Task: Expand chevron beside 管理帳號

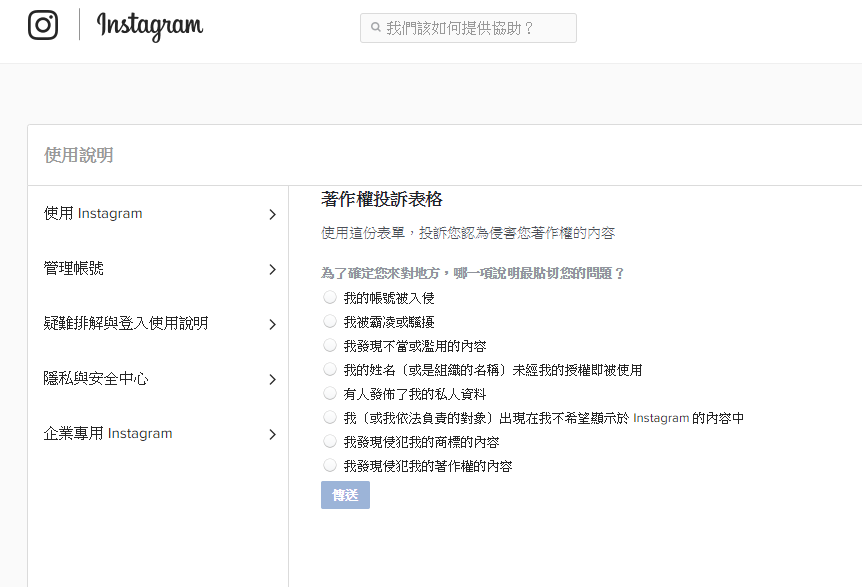Action: pyautogui.click(x=273, y=269)
